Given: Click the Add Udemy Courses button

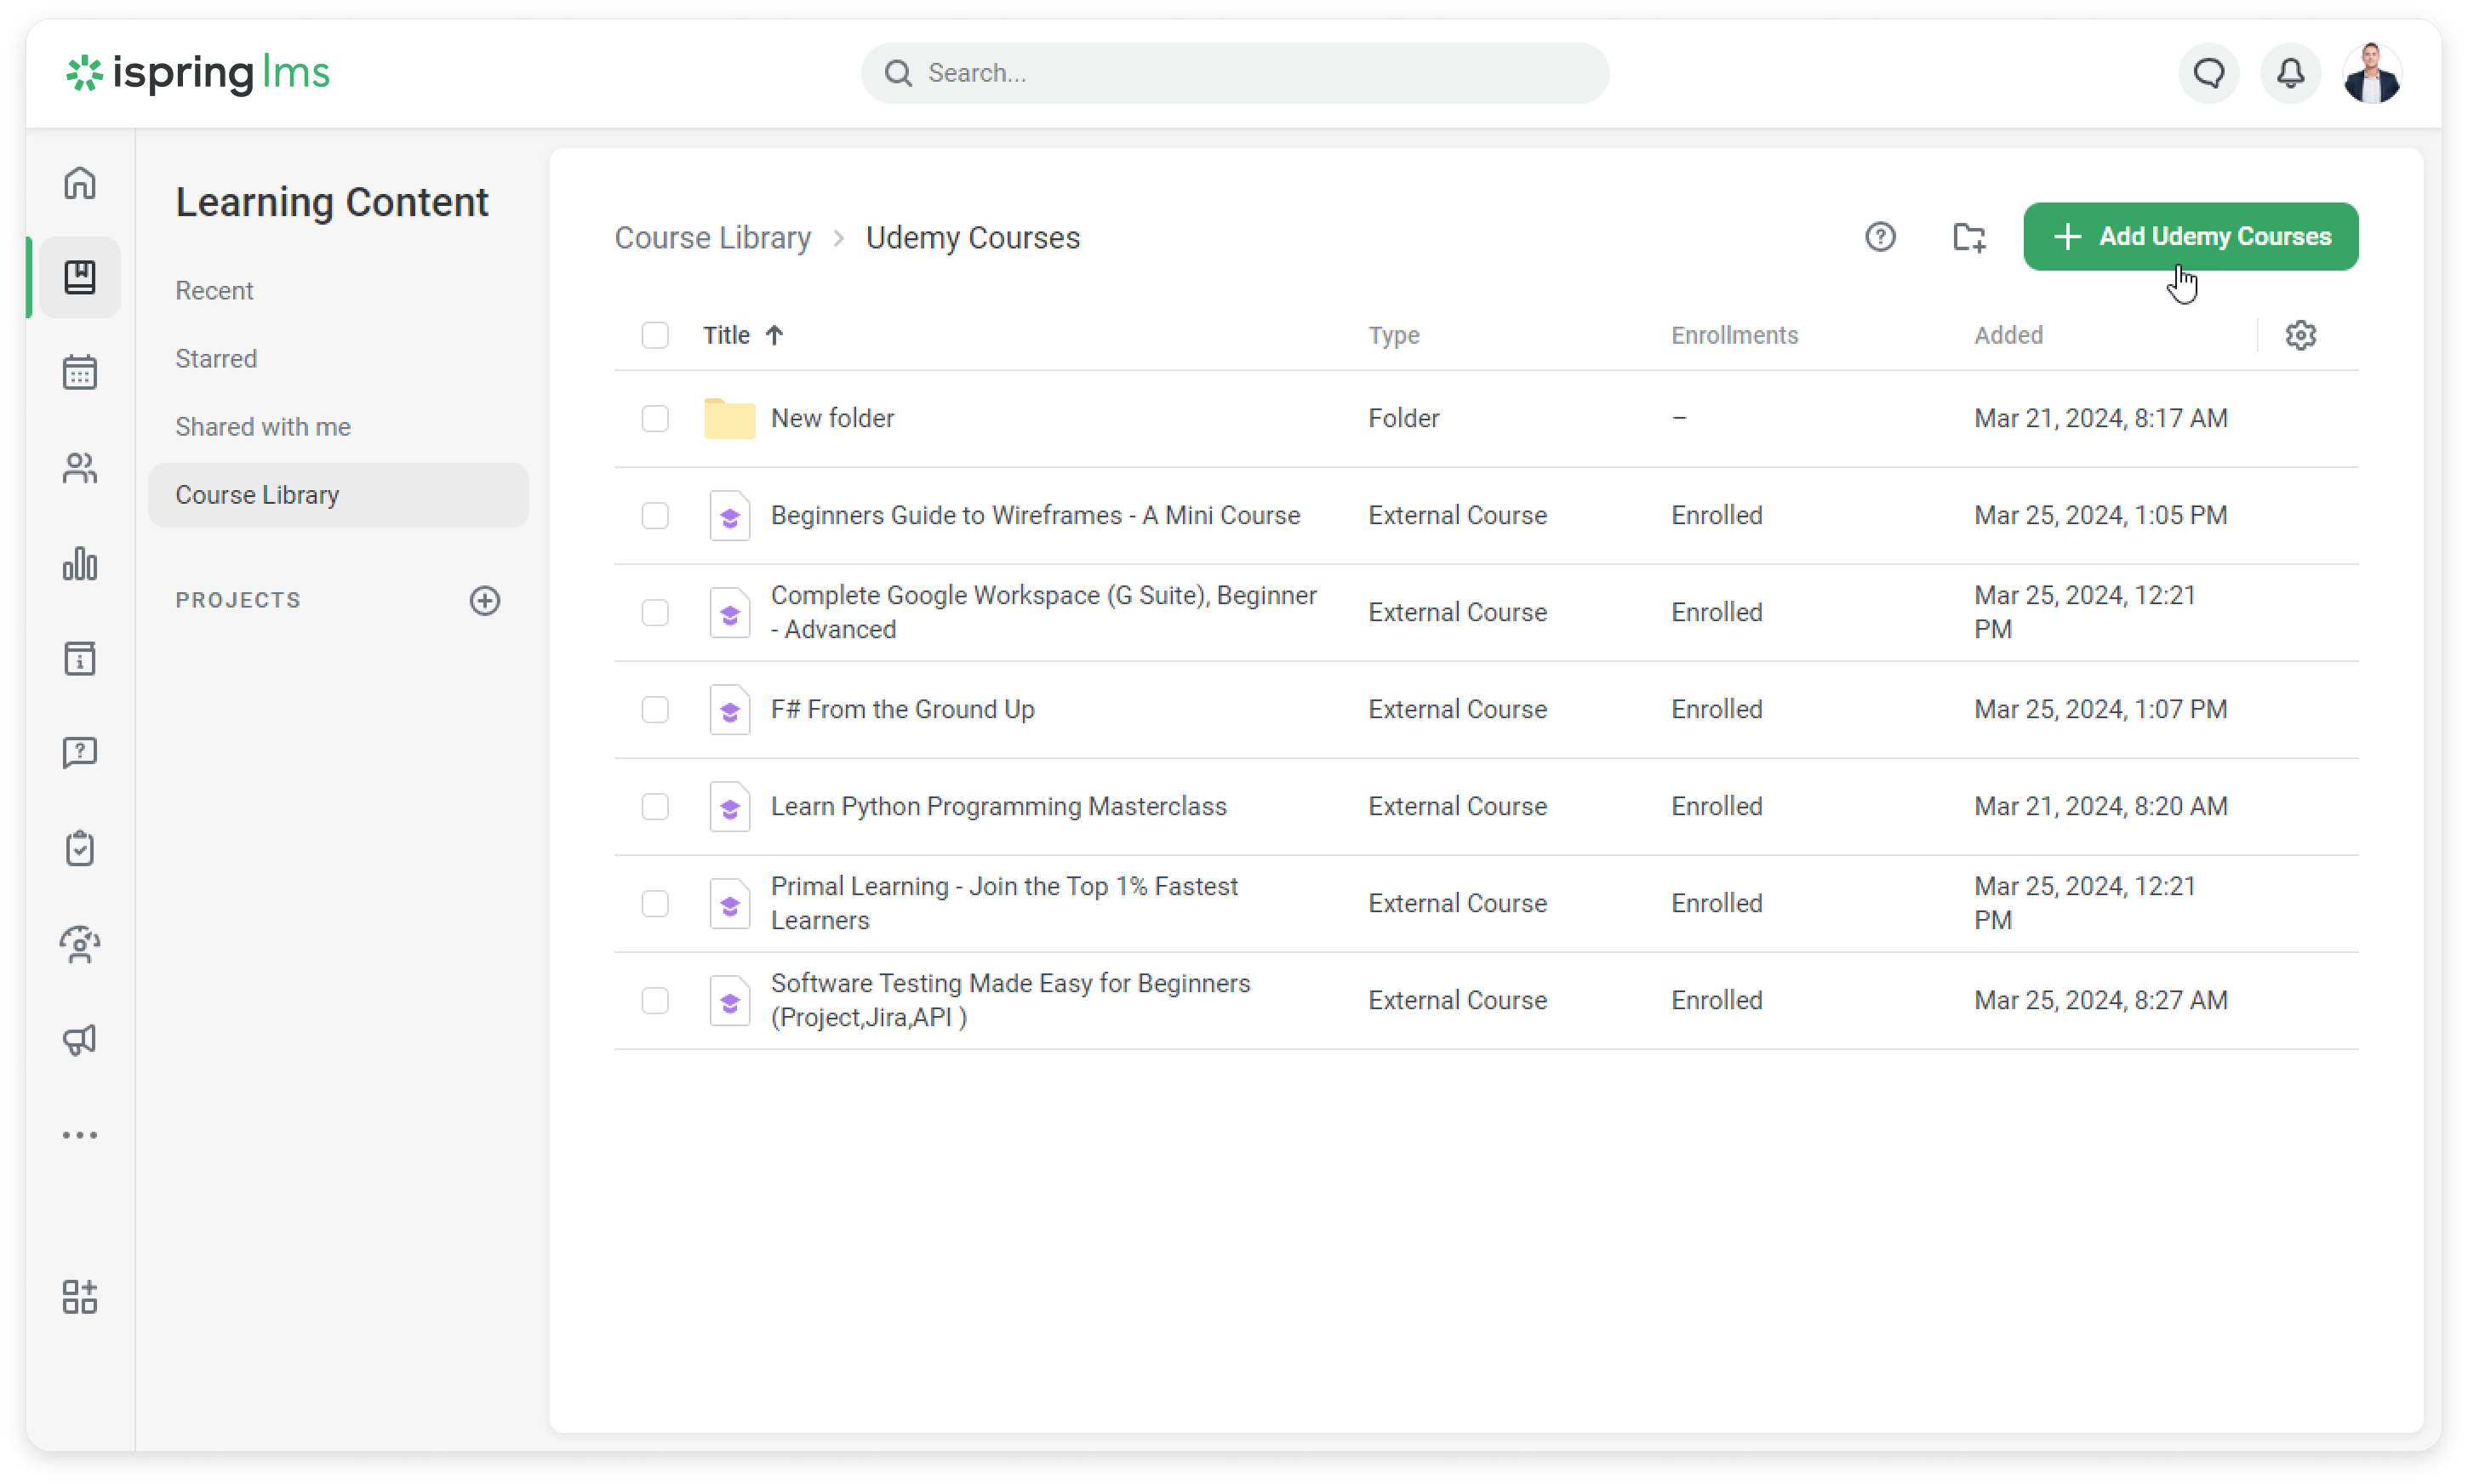Looking at the screenshot, I should [x=2190, y=237].
